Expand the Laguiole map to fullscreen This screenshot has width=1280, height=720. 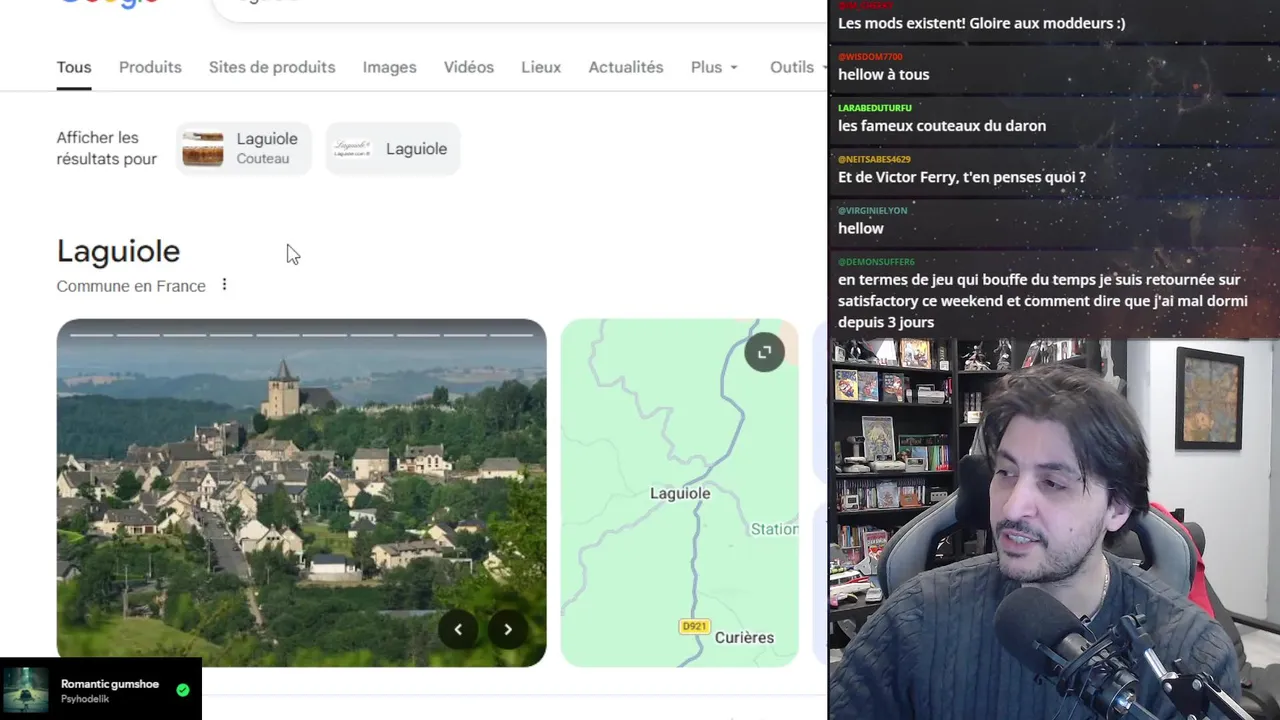click(x=764, y=352)
